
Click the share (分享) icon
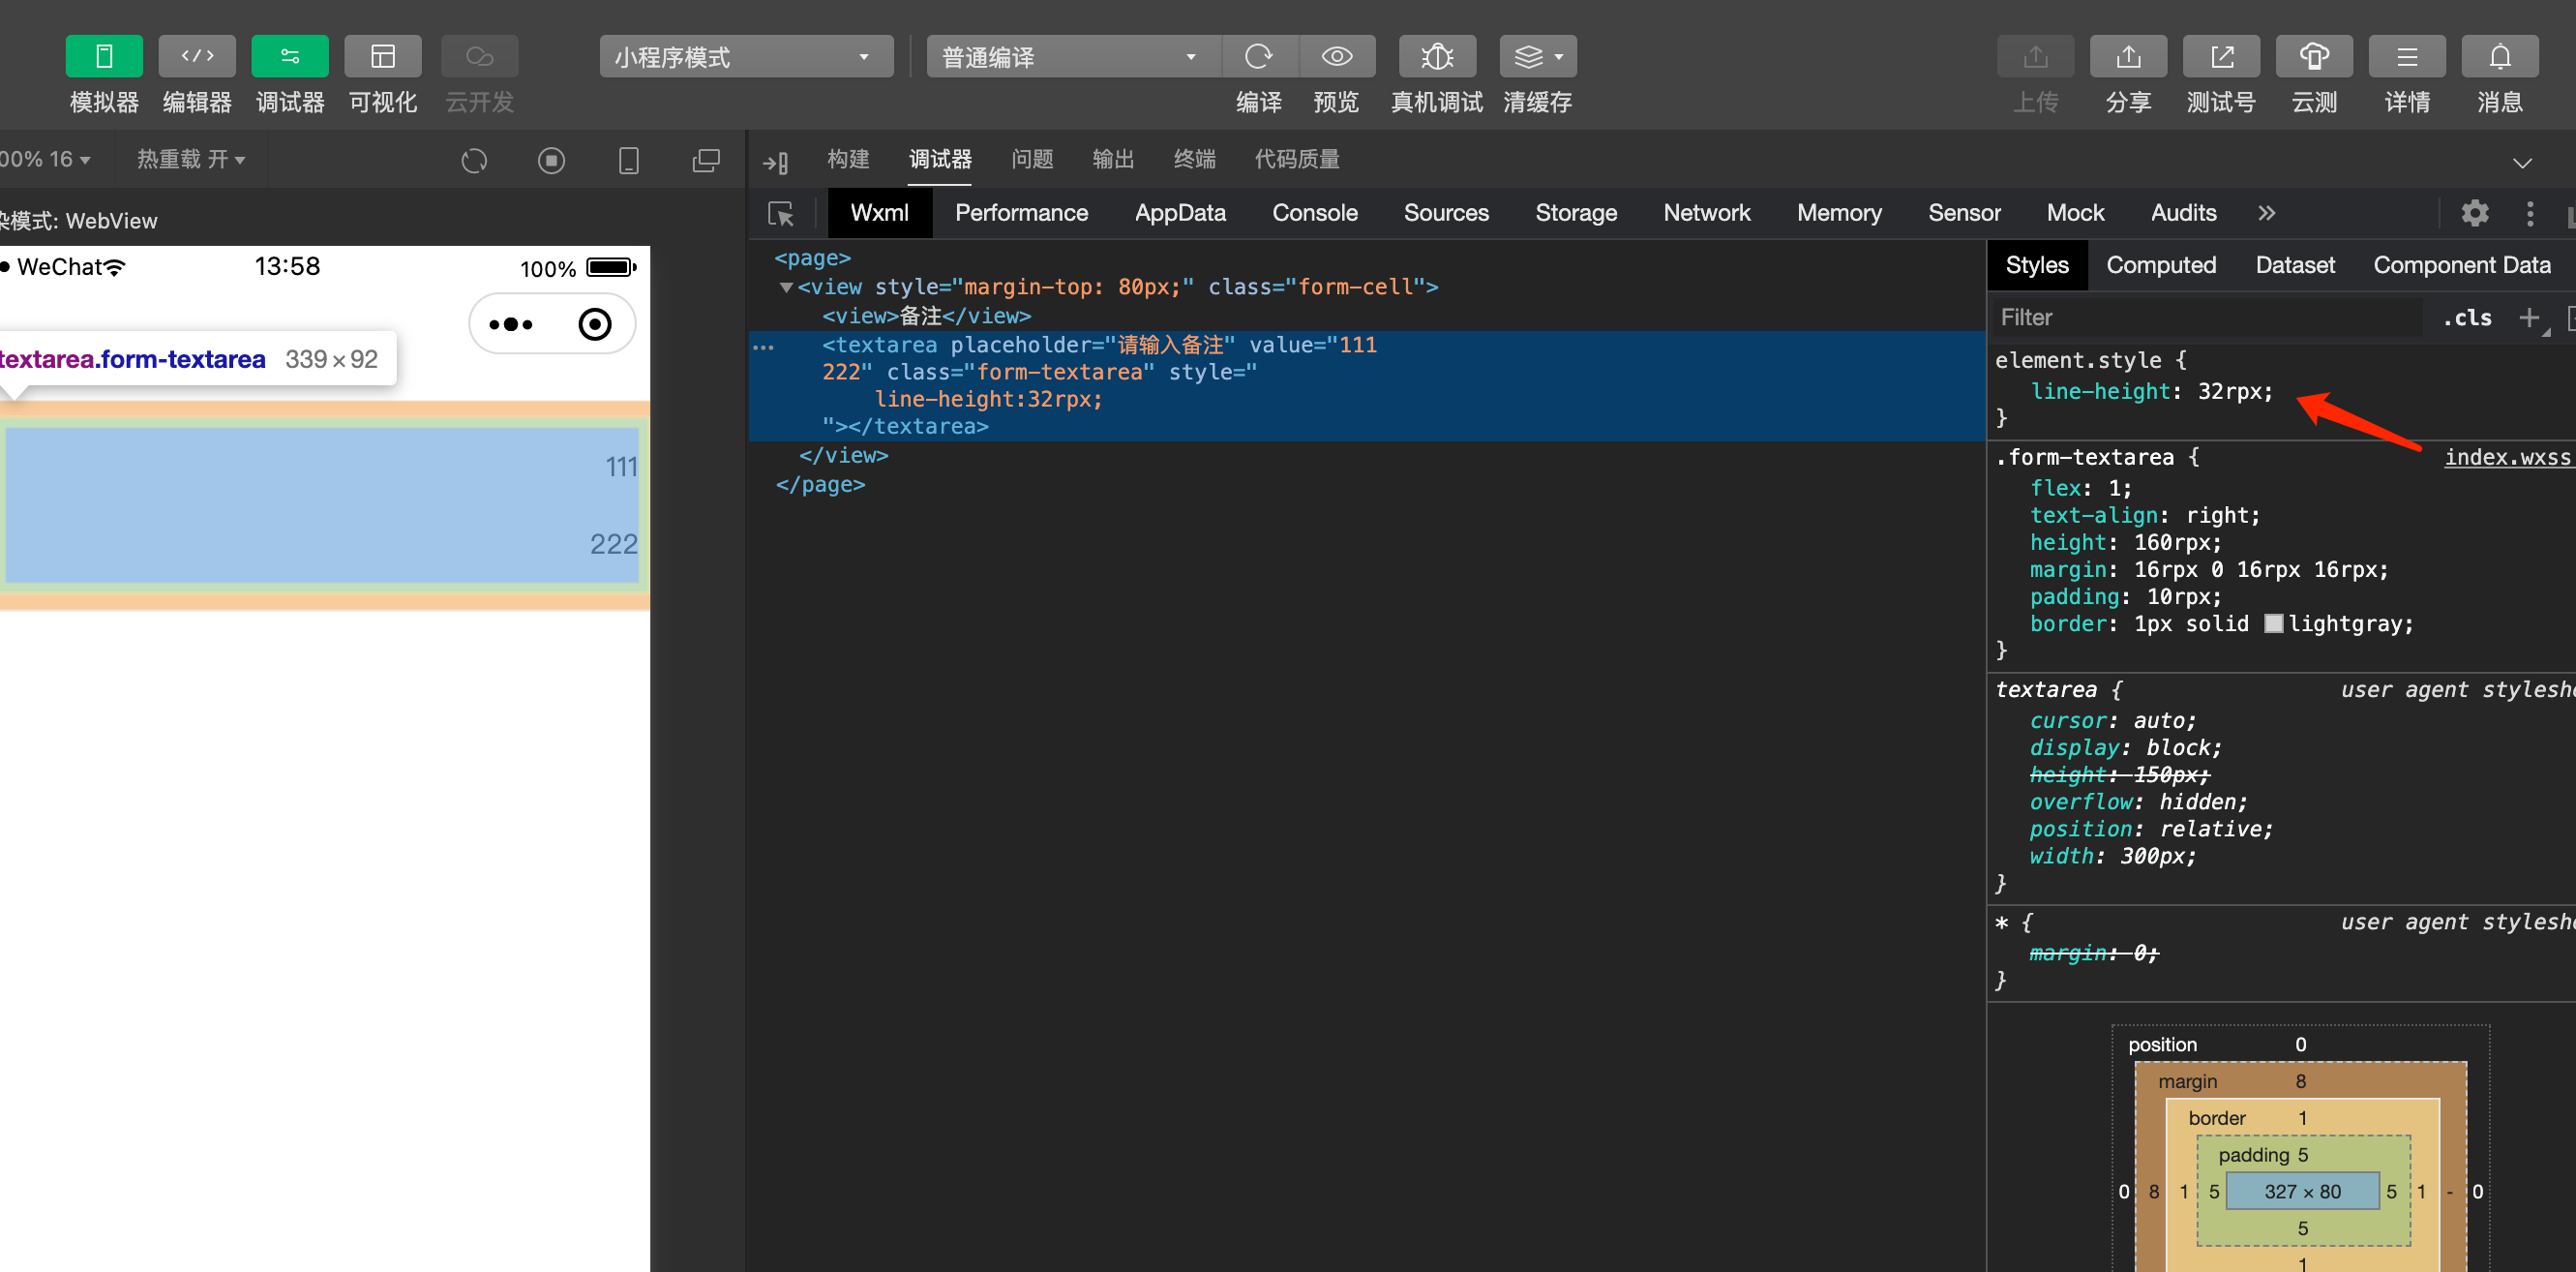click(2128, 56)
